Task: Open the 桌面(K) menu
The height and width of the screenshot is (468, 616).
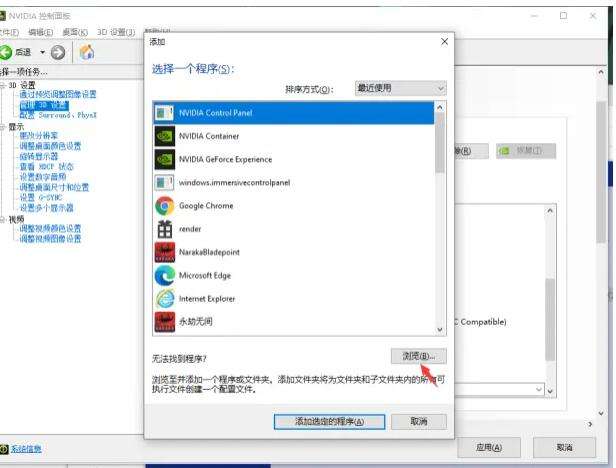Action: tap(75, 32)
